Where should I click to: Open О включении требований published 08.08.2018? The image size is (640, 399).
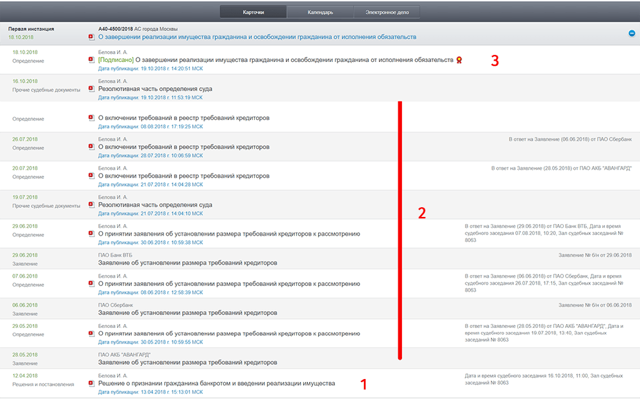pyautogui.click(x=184, y=118)
